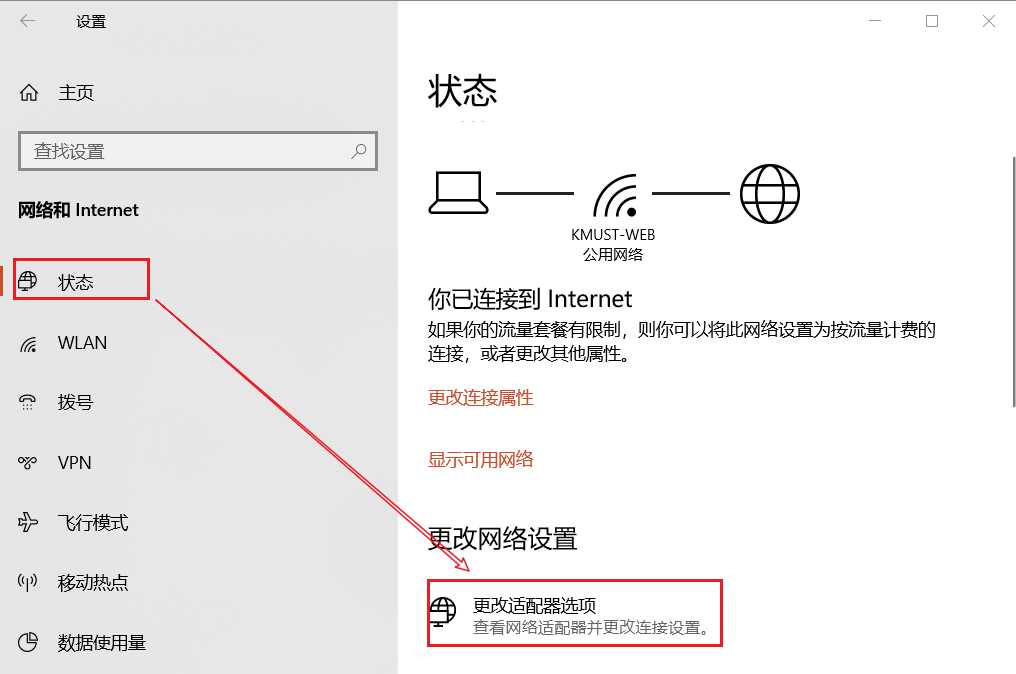This screenshot has width=1016, height=674.
Task: Click the back arrow icon
Action: coord(27,21)
